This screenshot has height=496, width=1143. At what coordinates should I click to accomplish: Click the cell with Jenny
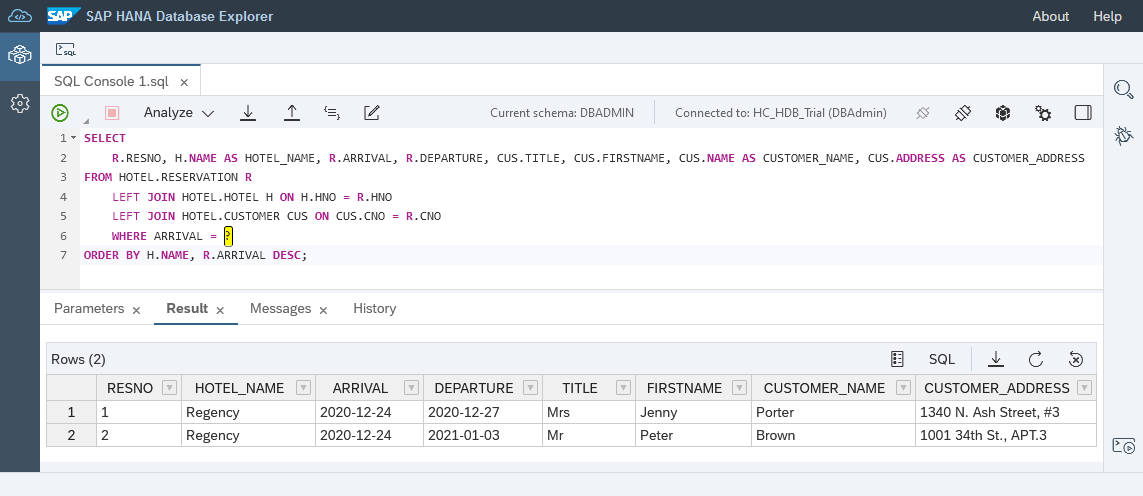pyautogui.click(x=693, y=412)
